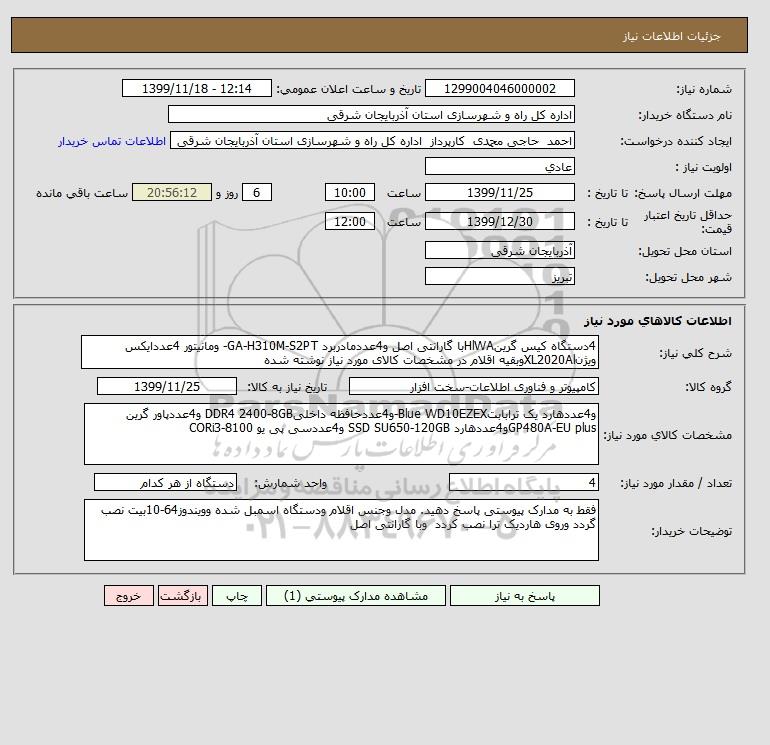Click the general description text box شرح کلی نیاز
770x745 pixels.
(340, 352)
